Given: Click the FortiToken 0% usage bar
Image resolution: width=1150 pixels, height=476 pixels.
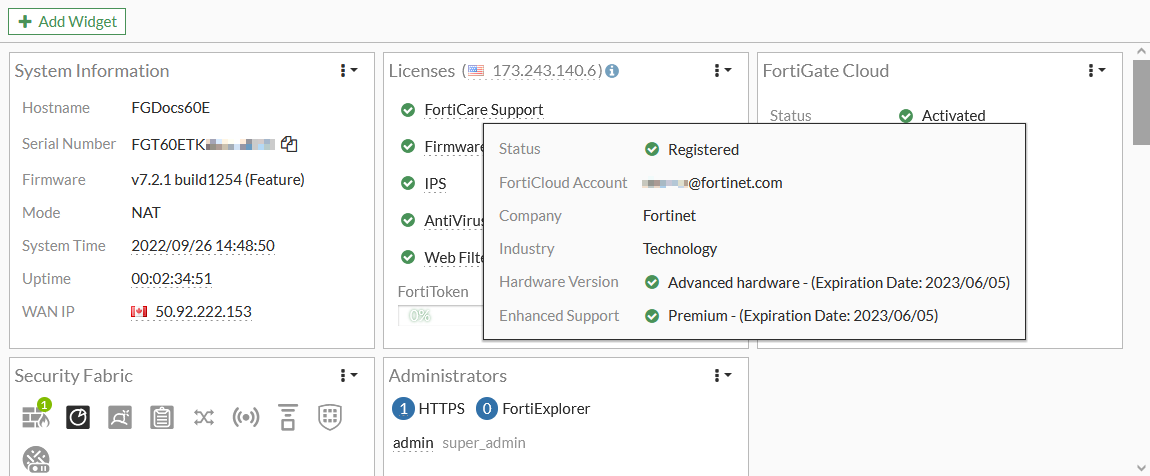Looking at the screenshot, I should tap(440, 315).
